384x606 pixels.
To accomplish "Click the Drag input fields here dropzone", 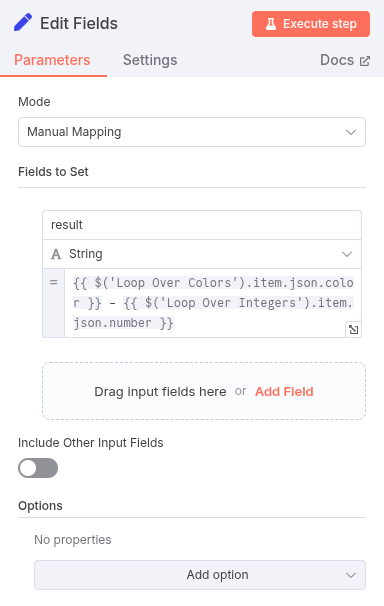I will [204, 391].
